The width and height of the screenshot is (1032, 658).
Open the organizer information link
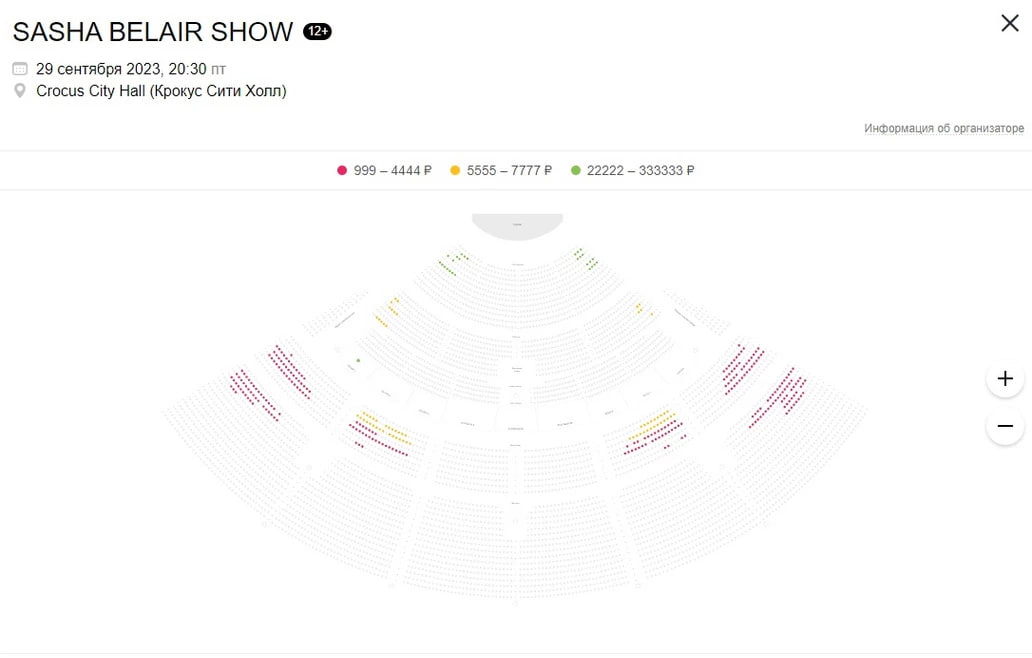click(944, 128)
